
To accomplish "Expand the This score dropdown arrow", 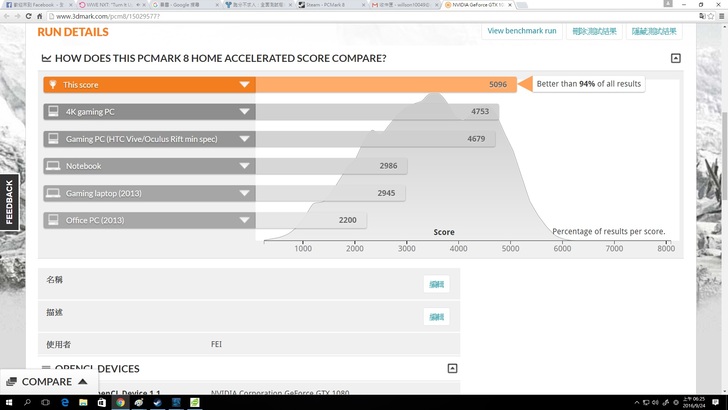I will click(245, 85).
